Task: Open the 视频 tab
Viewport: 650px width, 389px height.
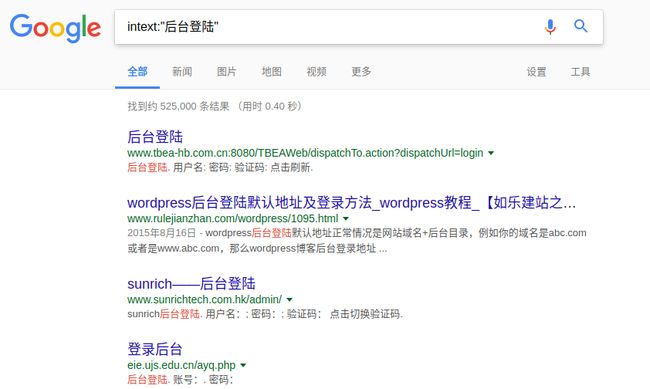Action: pyautogui.click(x=316, y=72)
